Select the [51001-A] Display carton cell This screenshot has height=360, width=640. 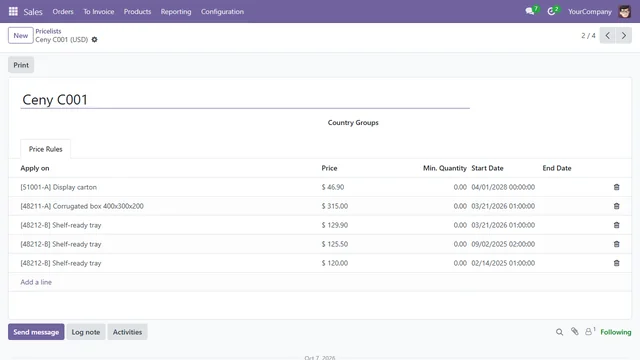58,187
